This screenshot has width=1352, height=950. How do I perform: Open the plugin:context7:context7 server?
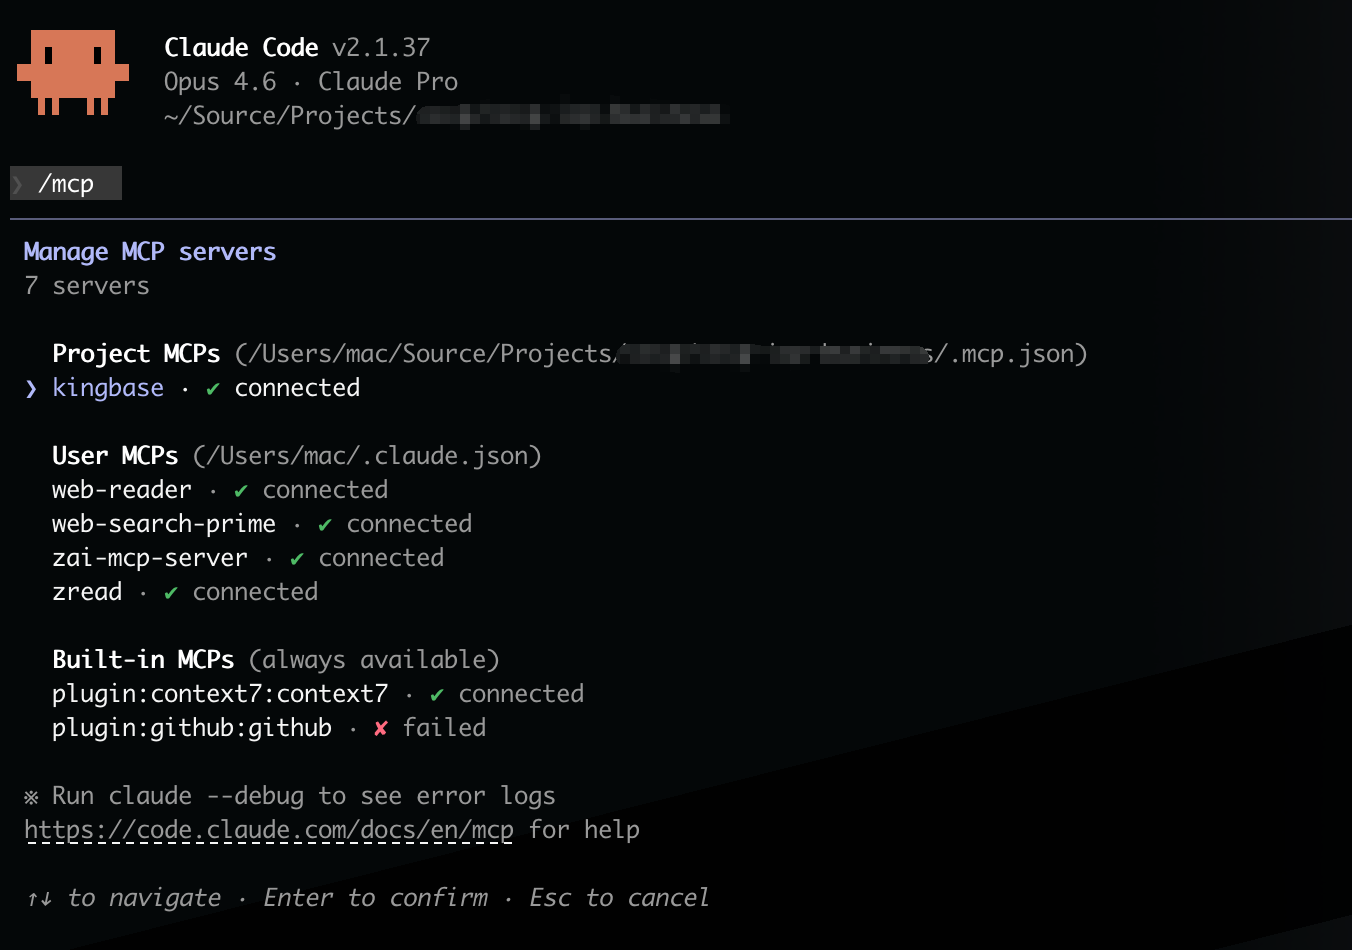click(x=219, y=694)
